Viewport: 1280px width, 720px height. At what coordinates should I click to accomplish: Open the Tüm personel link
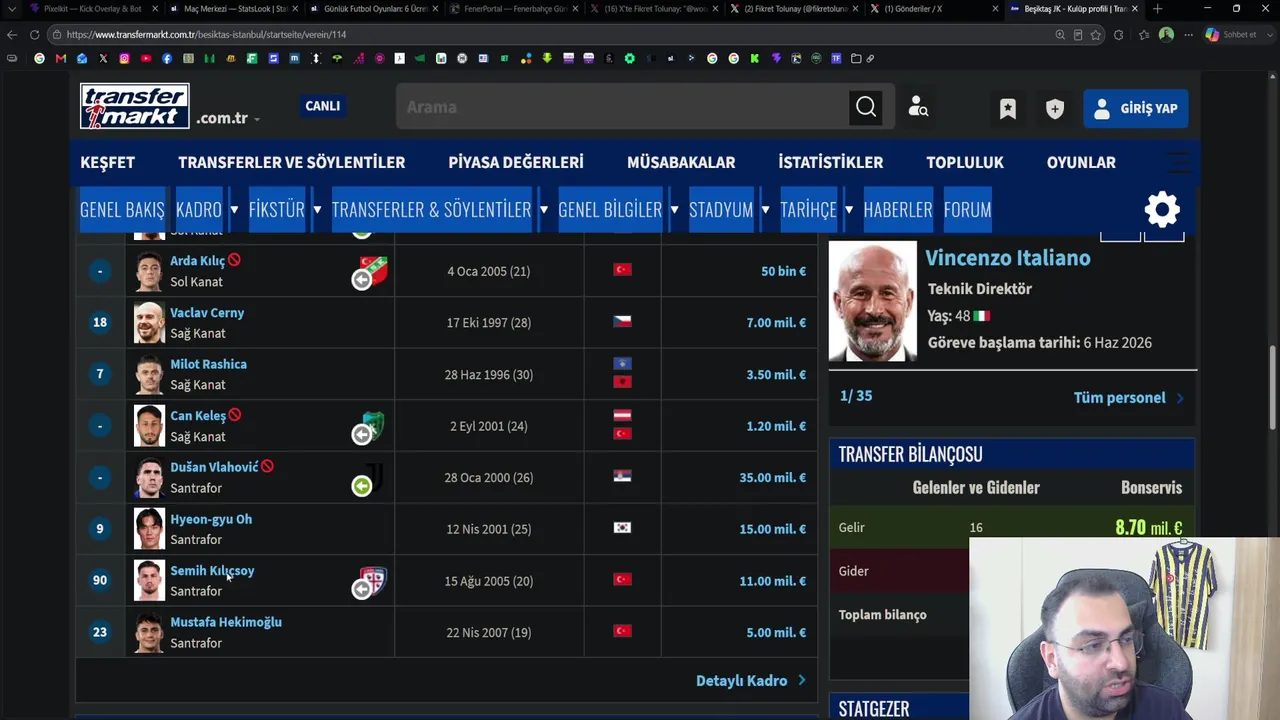click(x=1128, y=398)
